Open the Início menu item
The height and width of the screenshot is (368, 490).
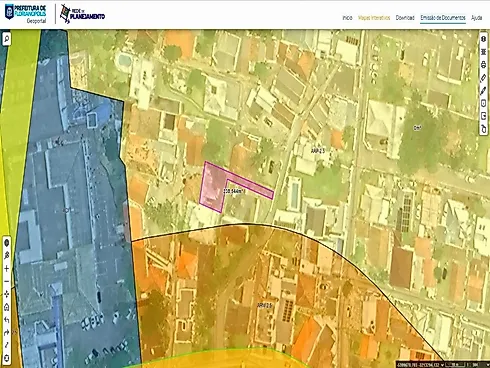347,18
